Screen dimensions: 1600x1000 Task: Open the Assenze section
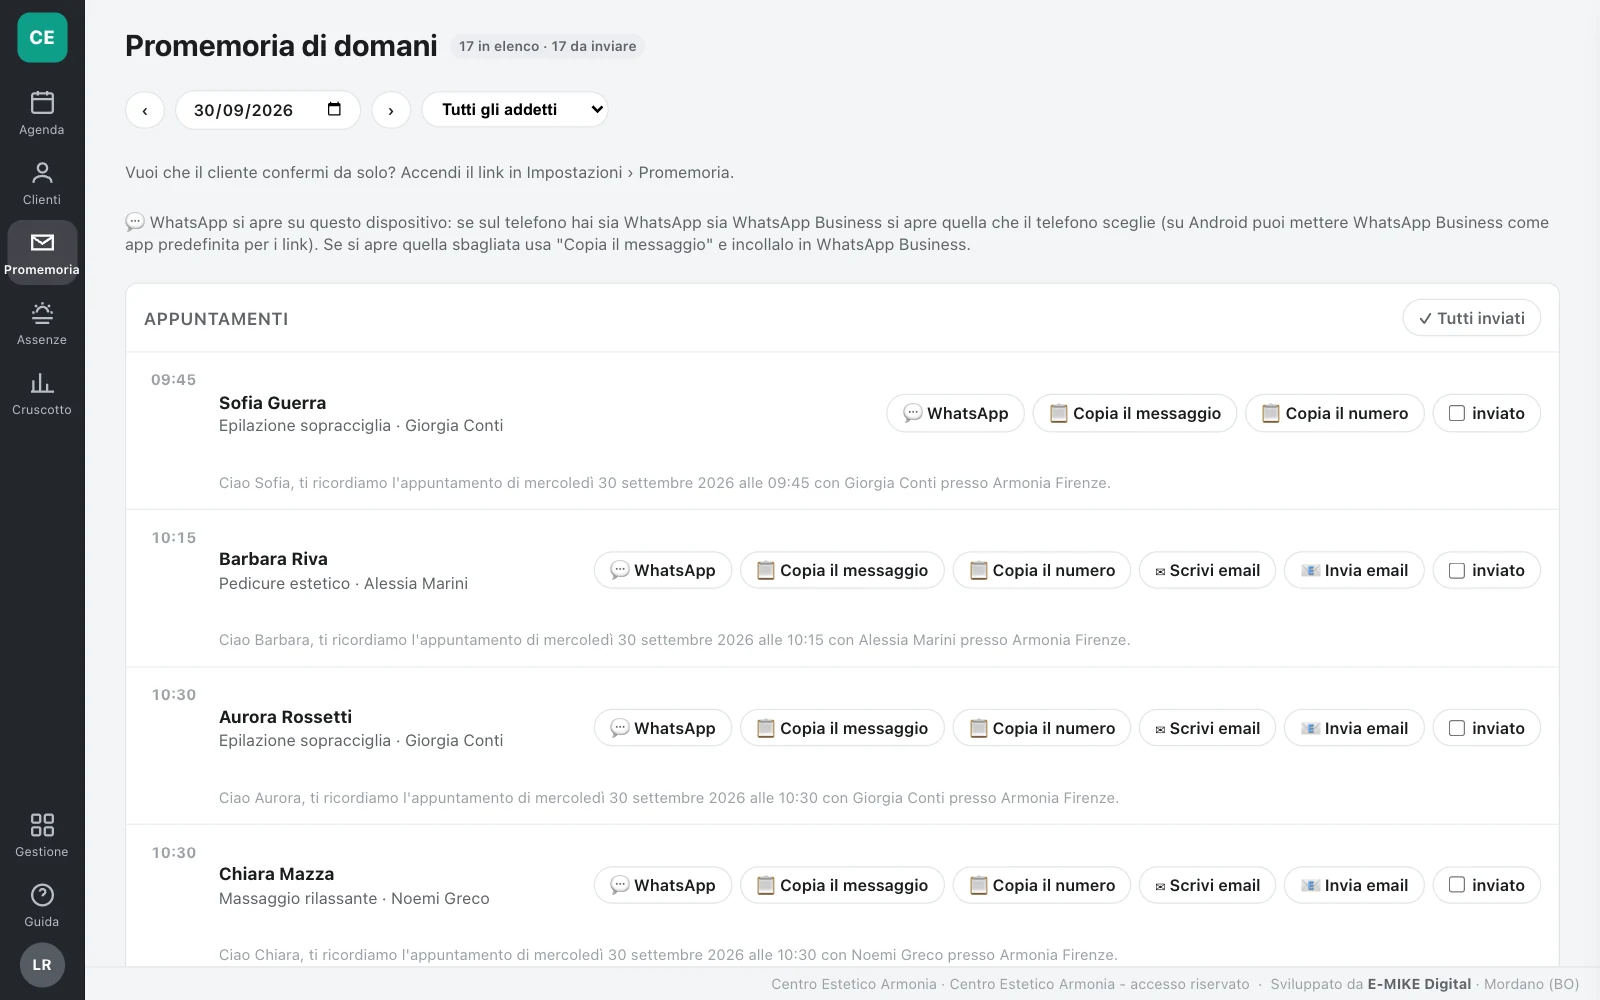click(42, 323)
